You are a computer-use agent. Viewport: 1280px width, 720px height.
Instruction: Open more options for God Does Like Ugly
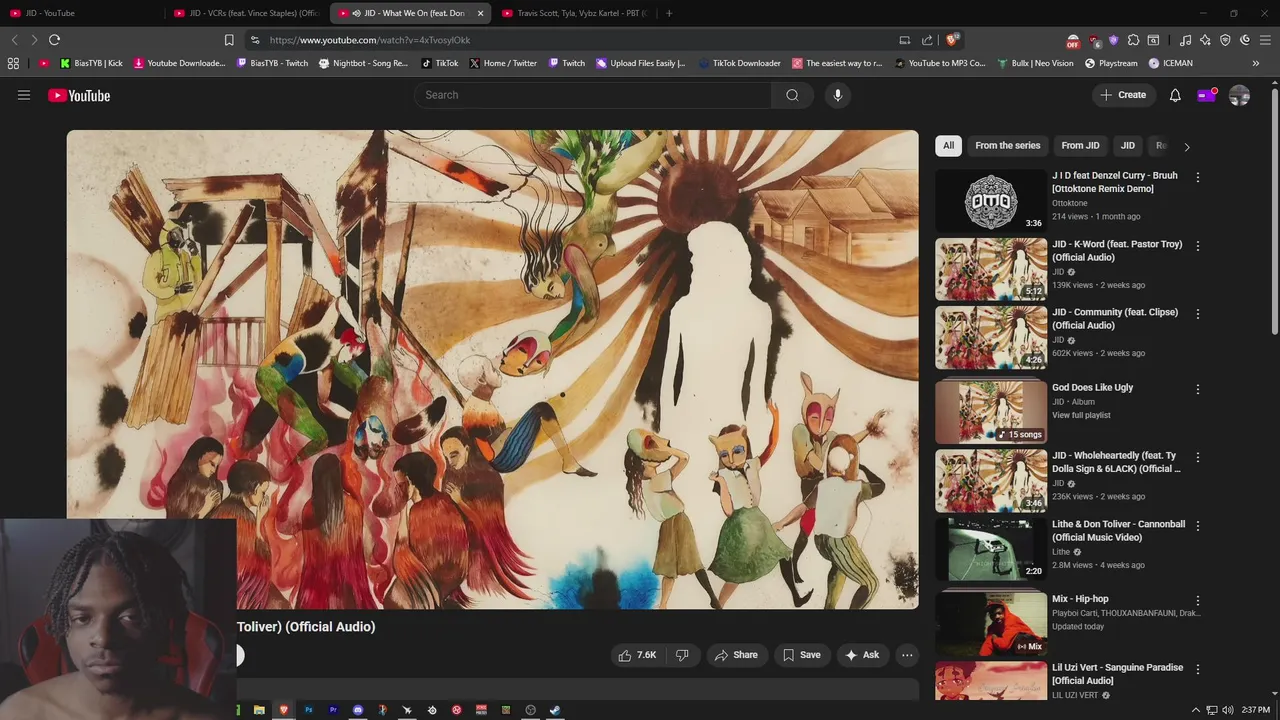[x=1197, y=389]
